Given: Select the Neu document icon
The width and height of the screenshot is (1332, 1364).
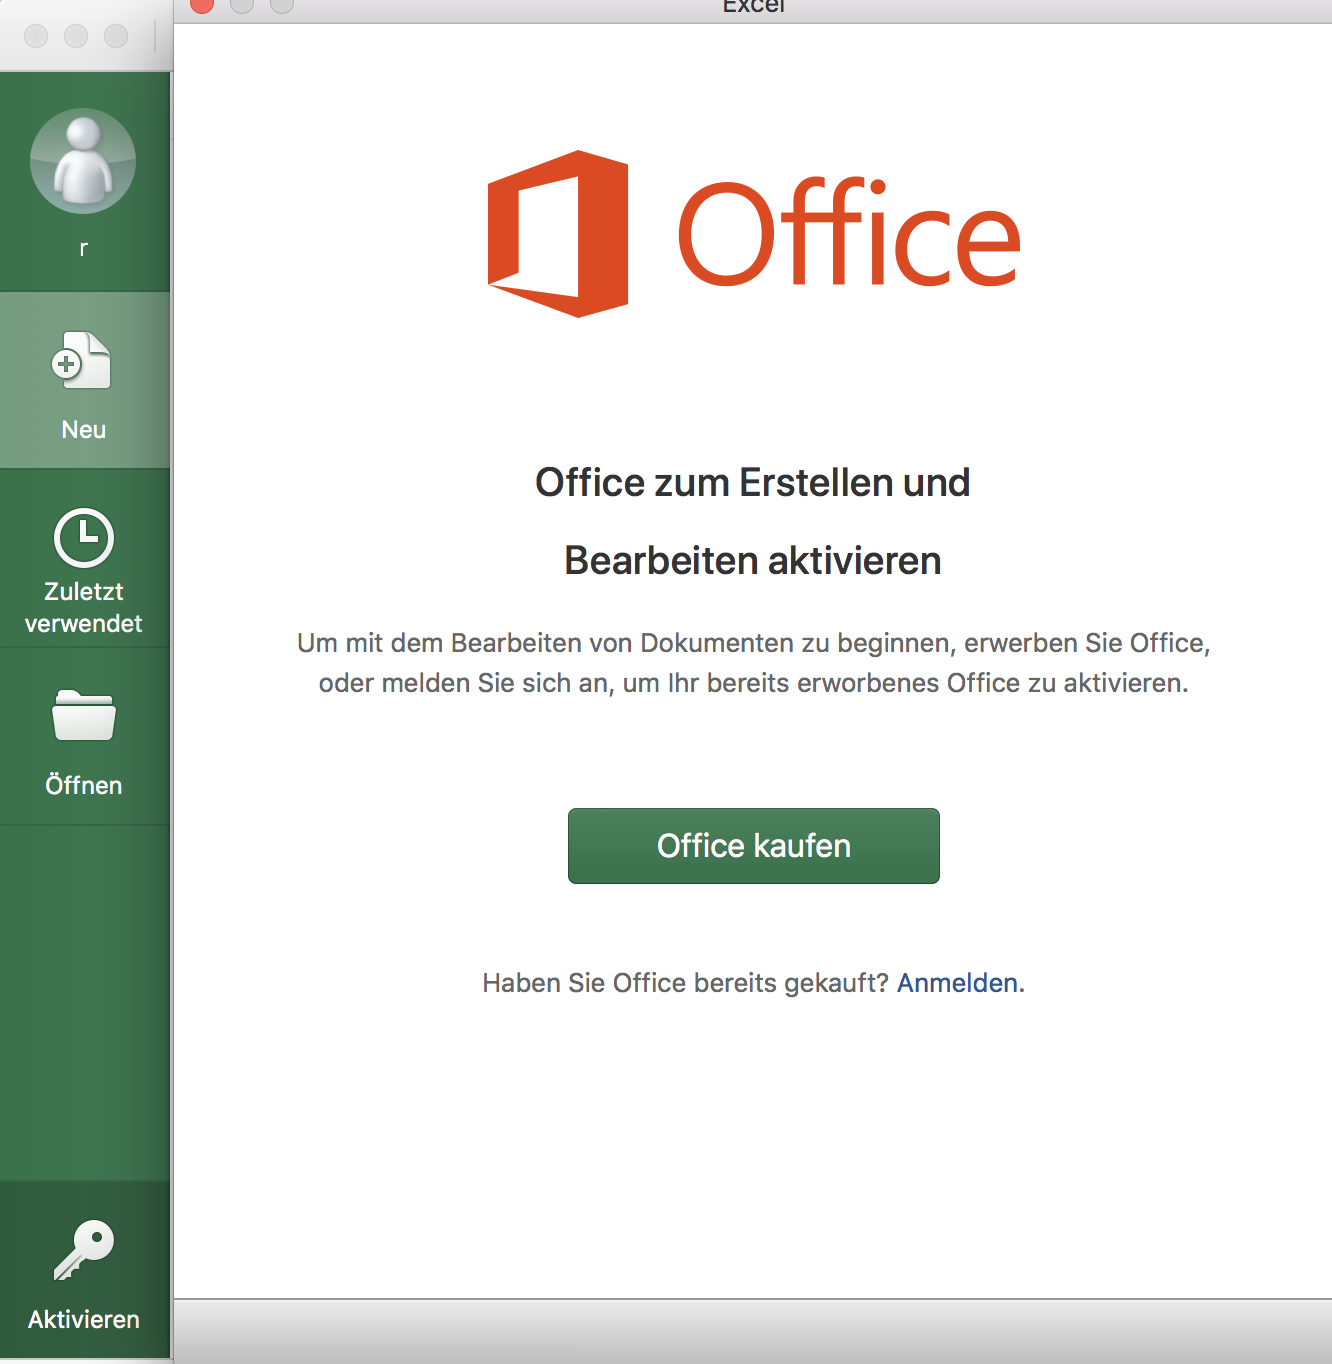Looking at the screenshot, I should click(x=82, y=360).
